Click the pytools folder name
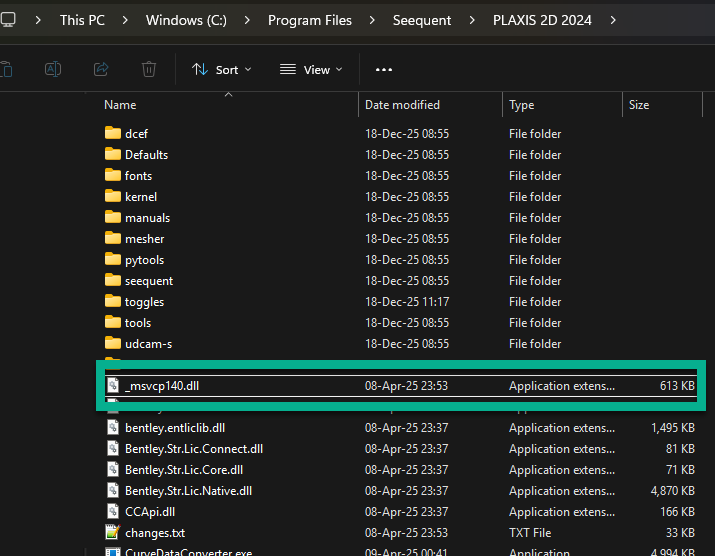This screenshot has height=556, width=715. tap(145, 260)
